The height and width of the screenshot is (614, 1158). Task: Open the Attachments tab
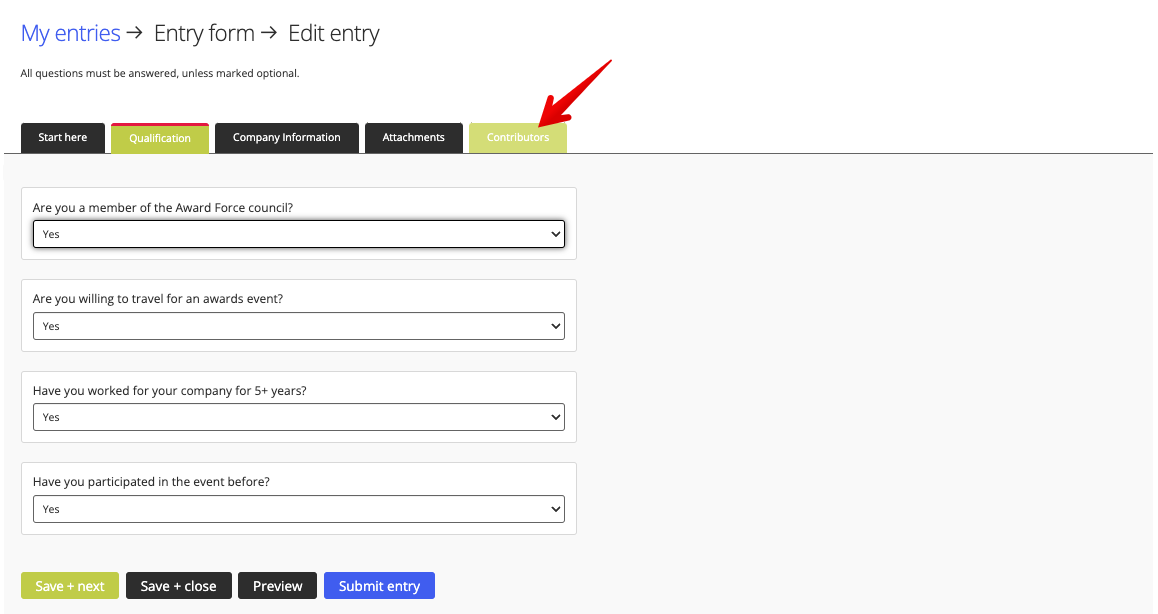tap(413, 137)
